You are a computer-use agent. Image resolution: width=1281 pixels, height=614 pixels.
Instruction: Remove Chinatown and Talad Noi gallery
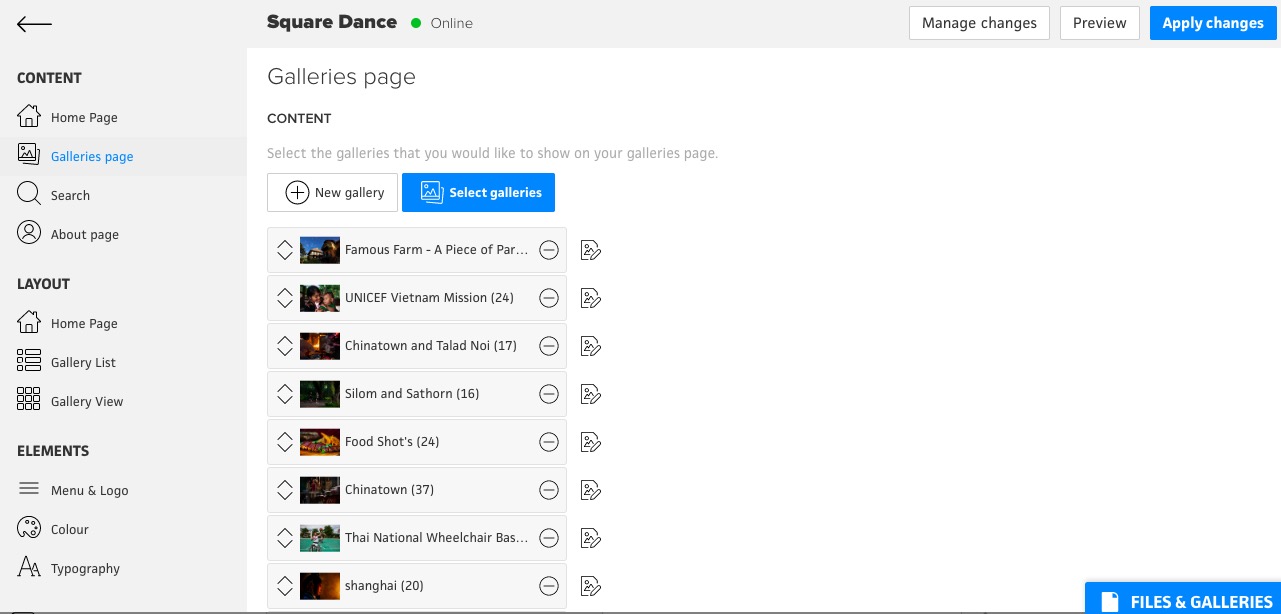pos(549,346)
